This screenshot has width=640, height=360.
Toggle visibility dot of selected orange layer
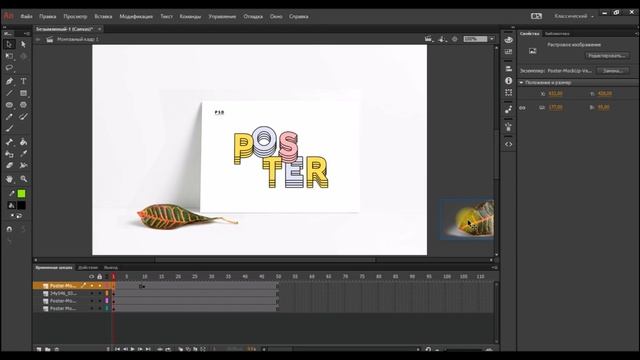92,286
